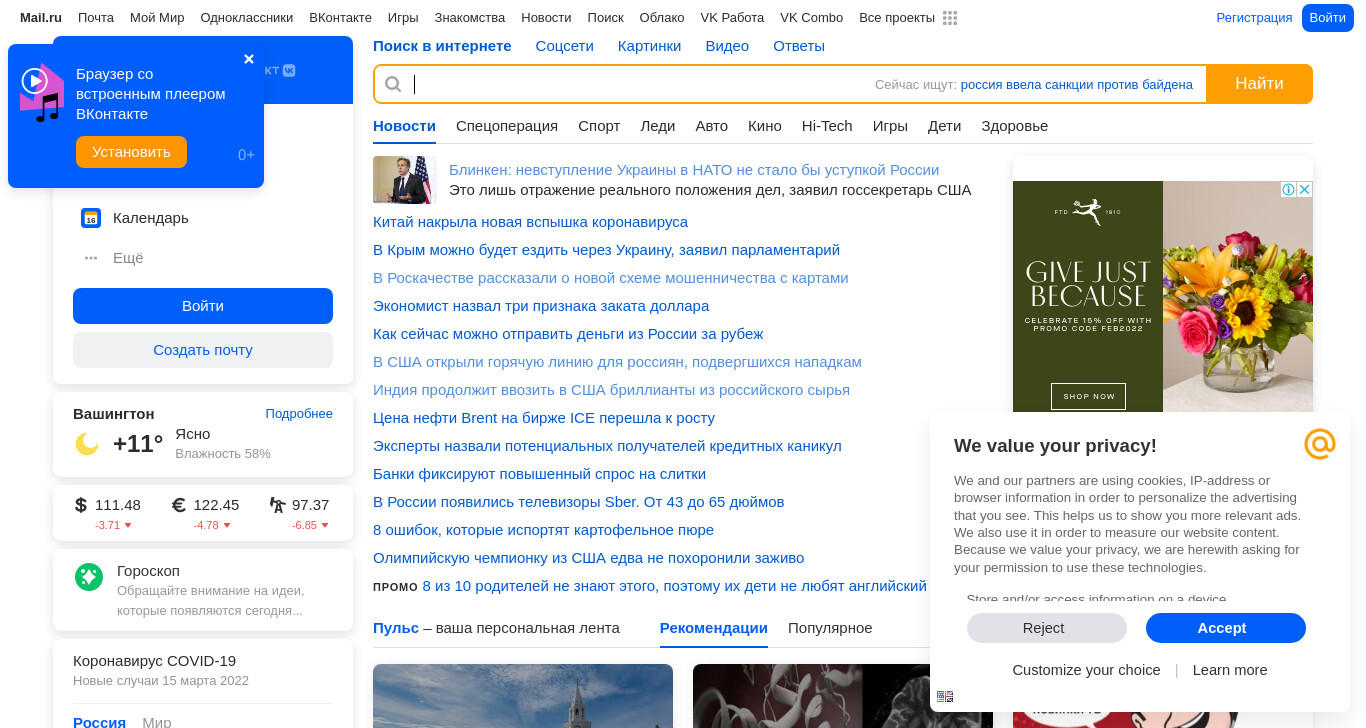Click trending query about Biden sanctions
The width and height of the screenshot is (1366, 728).
point(1077,85)
